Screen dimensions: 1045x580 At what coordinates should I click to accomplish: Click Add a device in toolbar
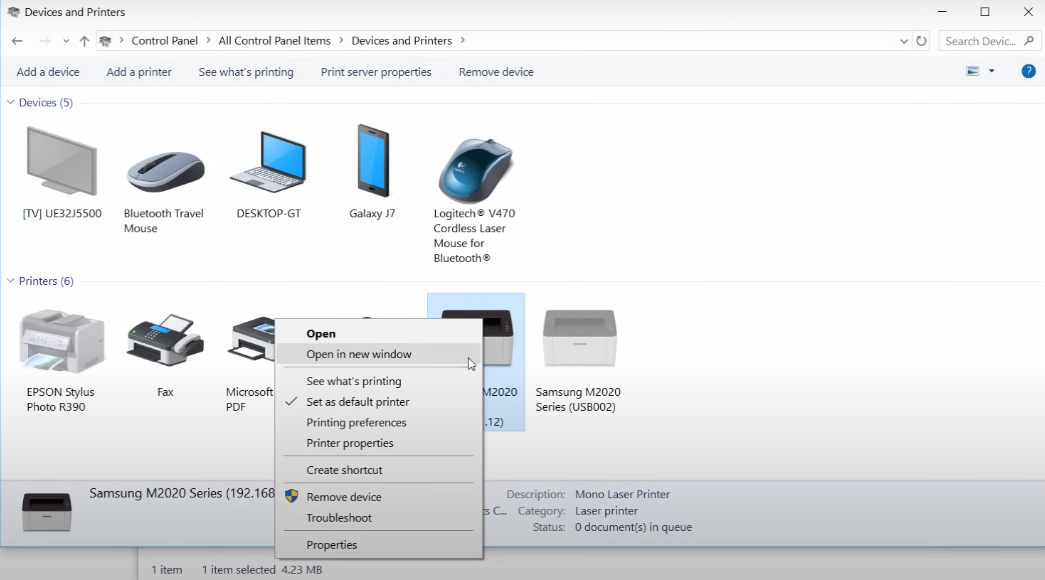pyautogui.click(x=48, y=72)
